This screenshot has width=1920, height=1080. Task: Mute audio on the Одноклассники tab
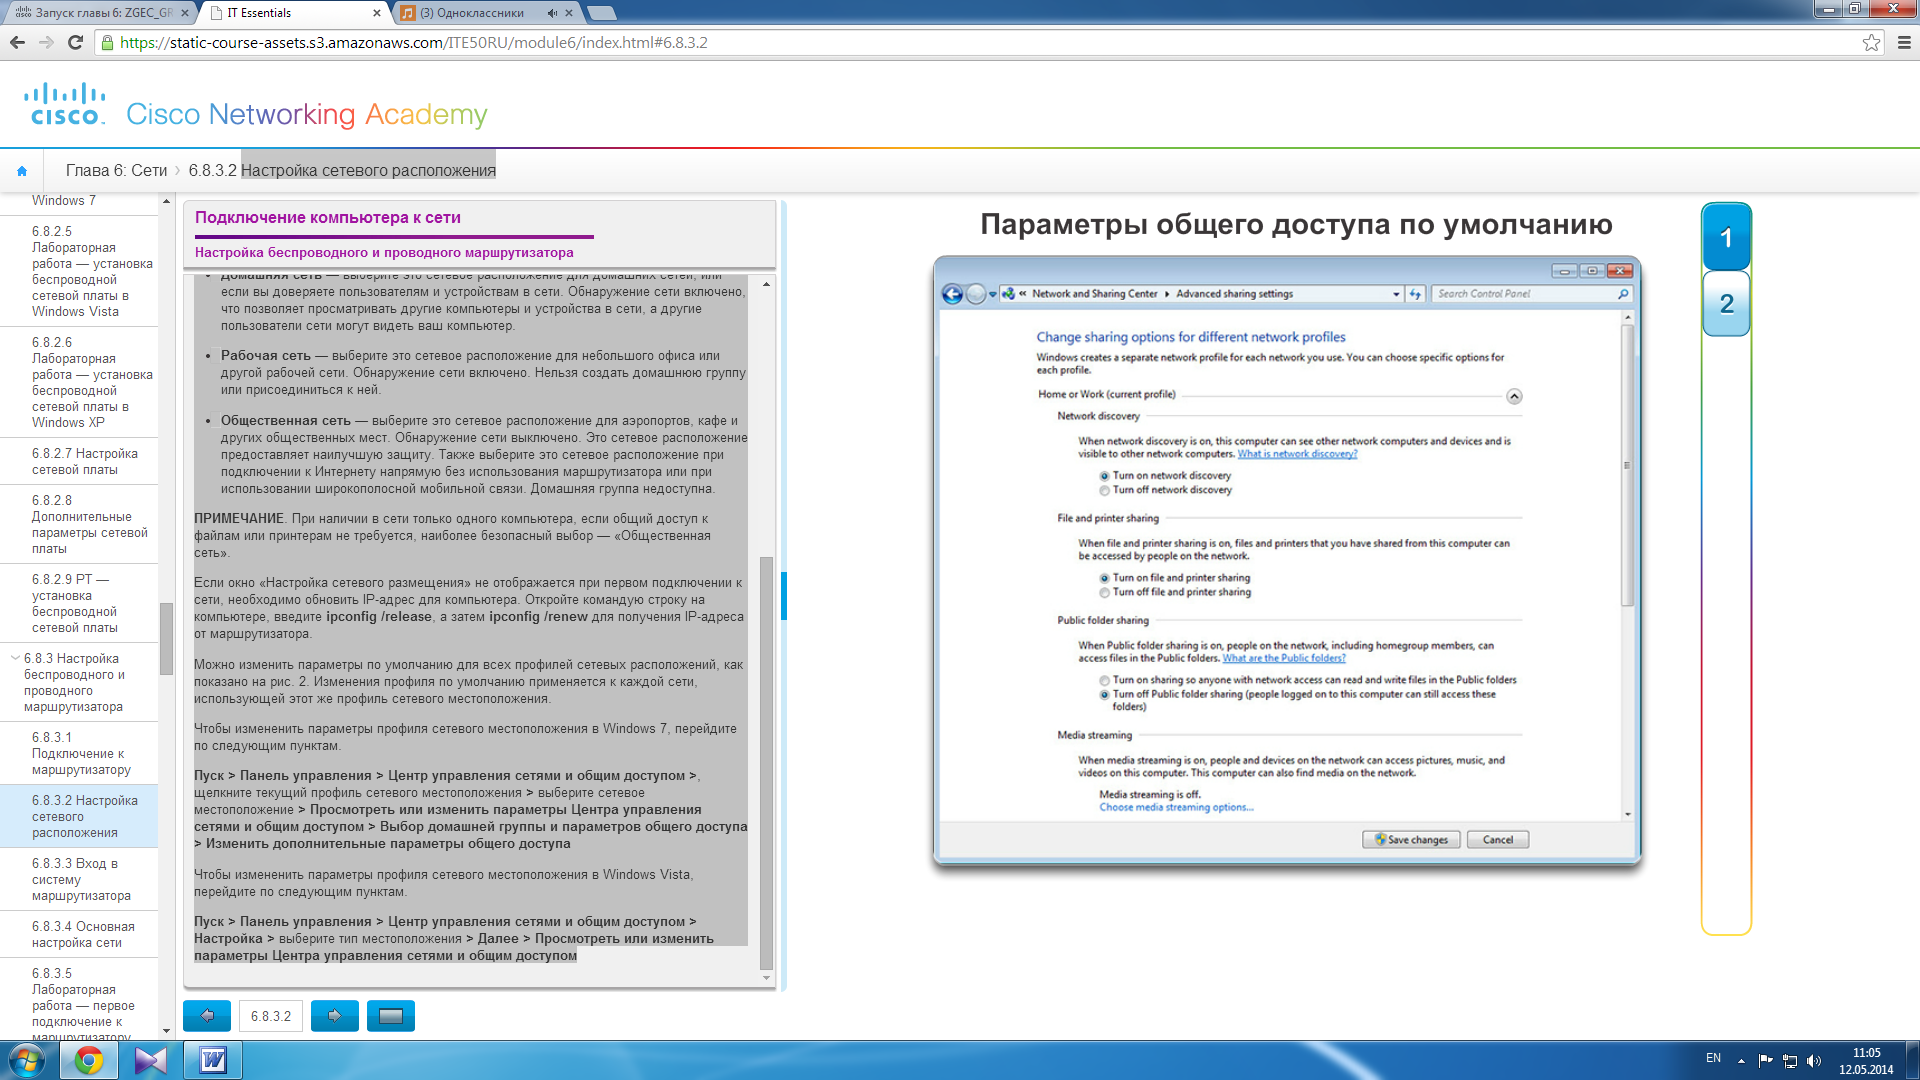(552, 13)
